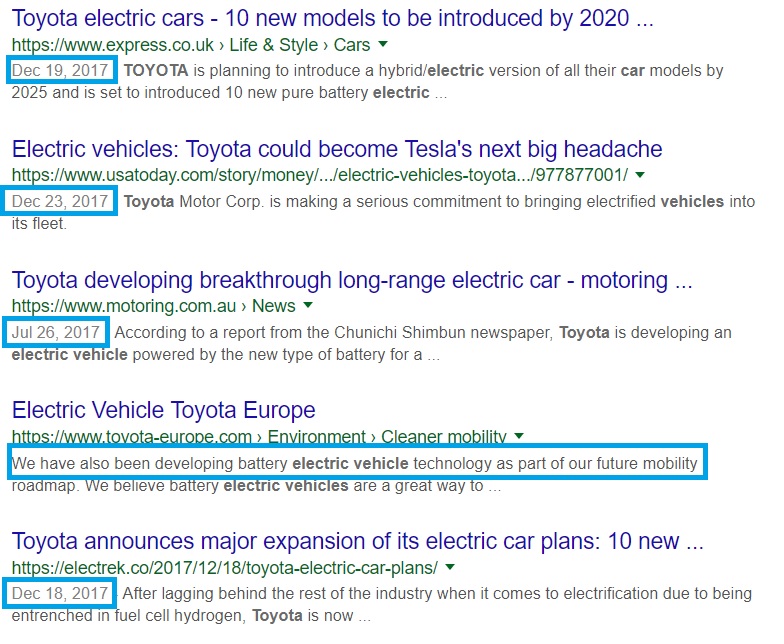Open the Toyota electric cars 10 new models result
This screenshot has height=644, width=784.
[x=332, y=19]
